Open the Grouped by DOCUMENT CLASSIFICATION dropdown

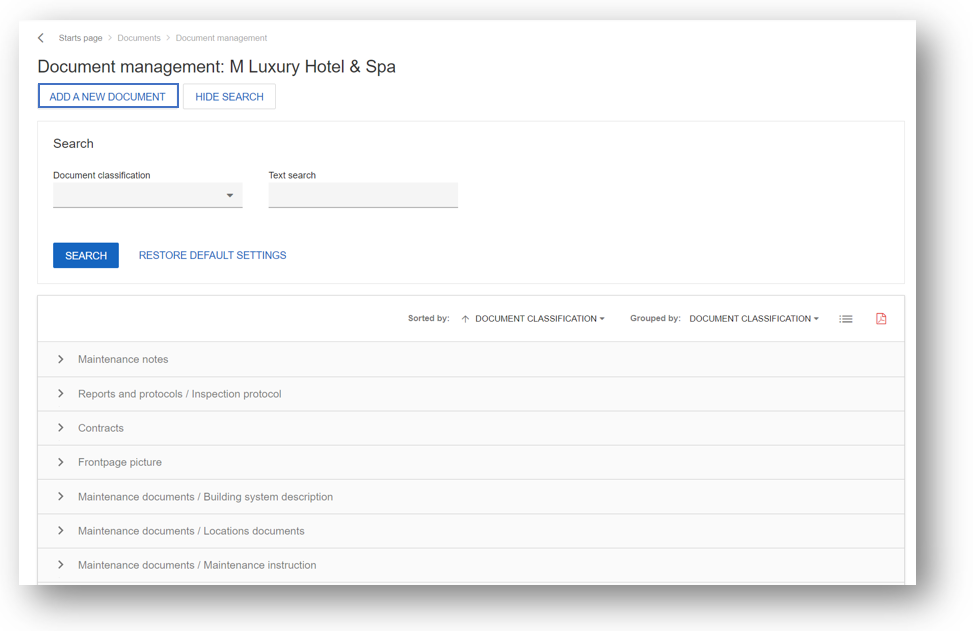tap(754, 318)
